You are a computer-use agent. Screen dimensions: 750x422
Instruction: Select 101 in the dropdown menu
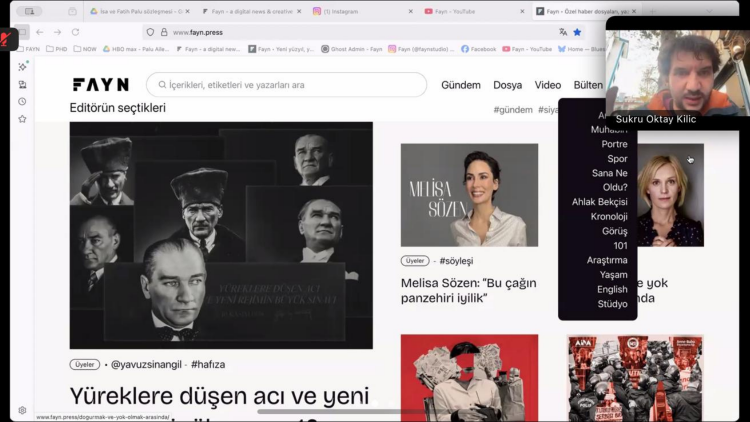[x=620, y=246]
